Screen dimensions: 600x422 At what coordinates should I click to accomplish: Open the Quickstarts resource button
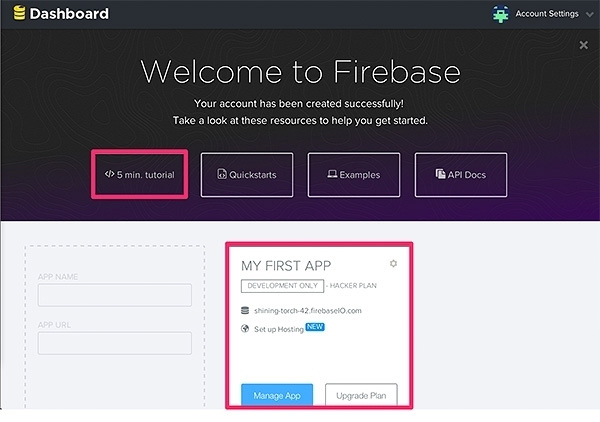pyautogui.click(x=247, y=175)
